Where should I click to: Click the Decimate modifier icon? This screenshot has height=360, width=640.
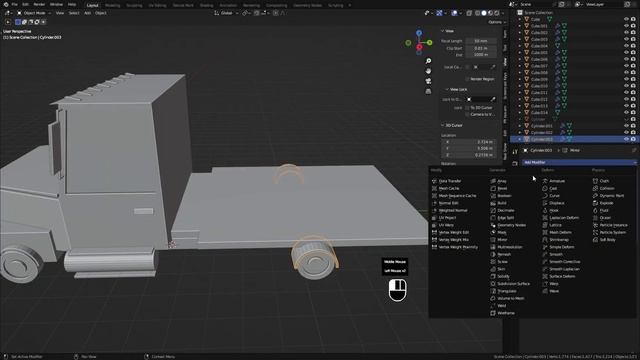(493, 210)
